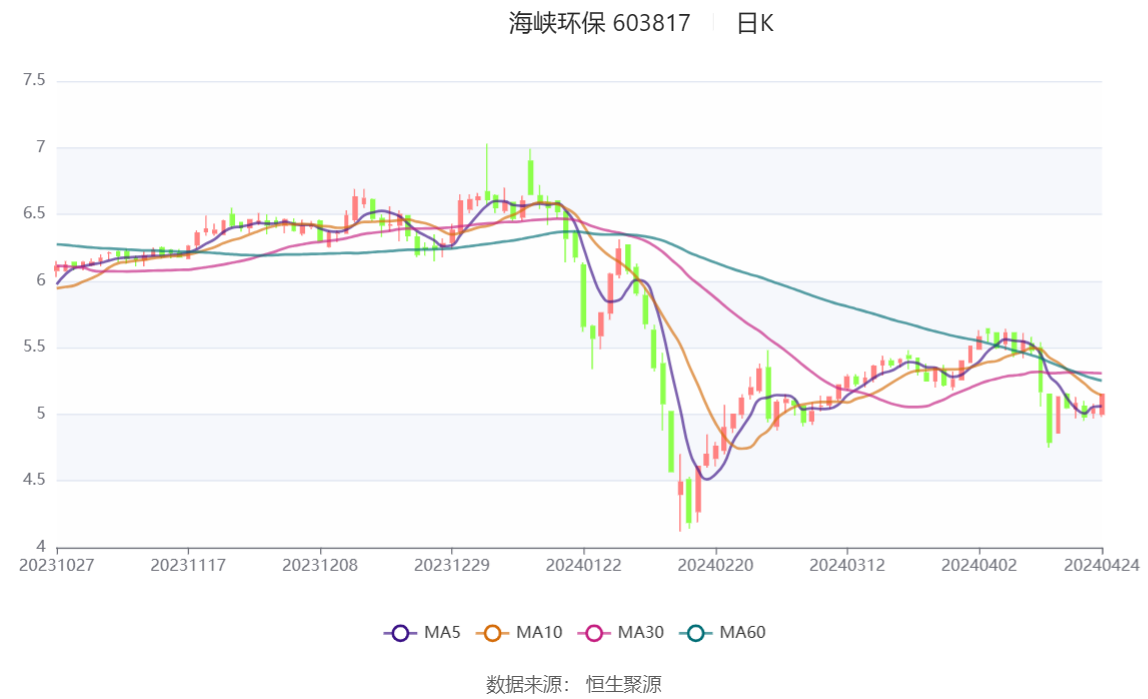Click the pink MA30 legend circle
Screen dimensions: 1148x699
595,633
